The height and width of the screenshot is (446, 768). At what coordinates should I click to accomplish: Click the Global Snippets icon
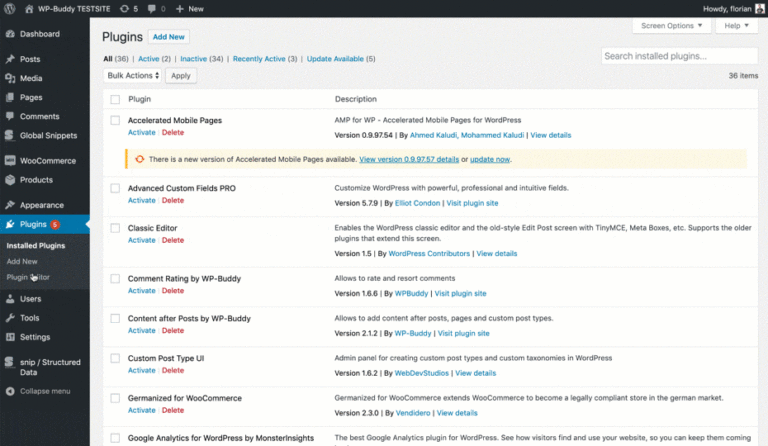coord(10,136)
